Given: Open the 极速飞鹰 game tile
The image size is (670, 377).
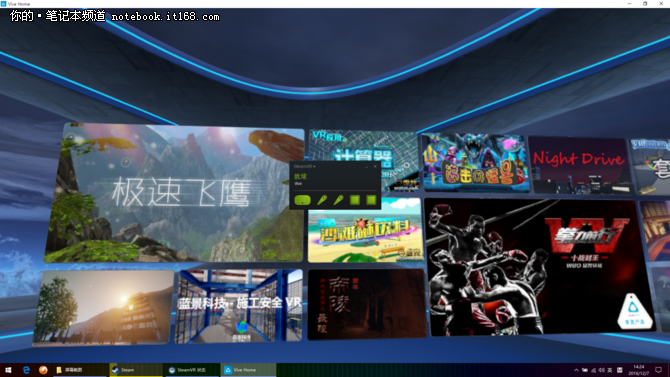Looking at the screenshot, I should pos(175,193).
